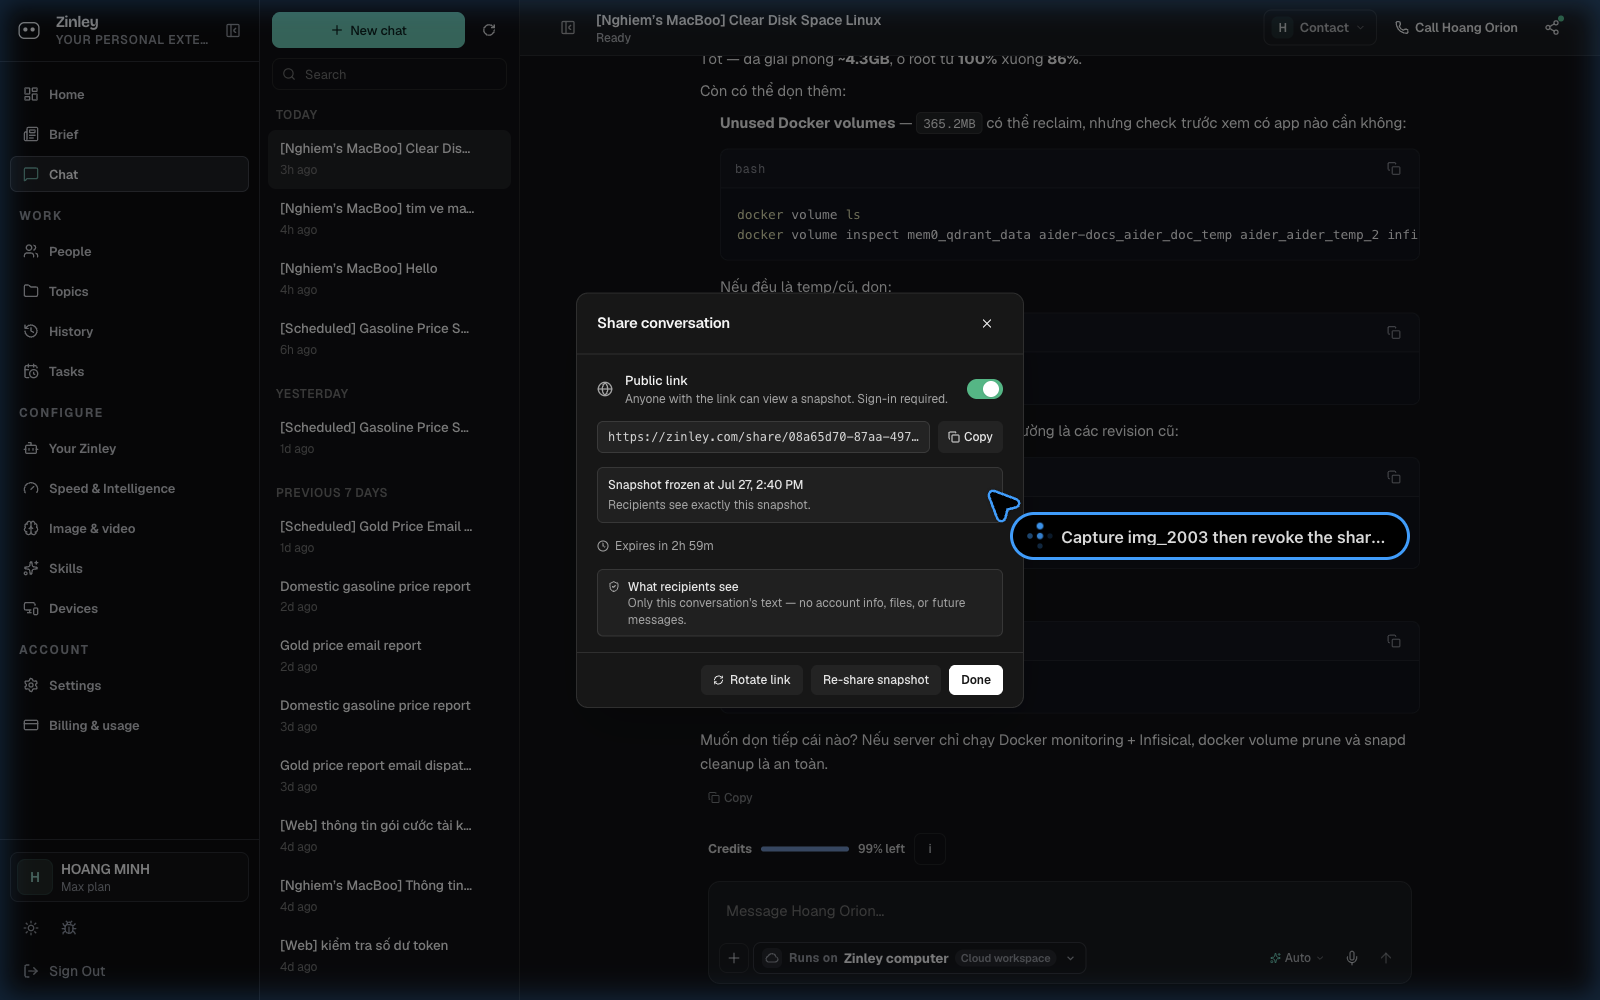The height and width of the screenshot is (1000, 1600).
Task: Copy the share link
Action: tap(970, 437)
